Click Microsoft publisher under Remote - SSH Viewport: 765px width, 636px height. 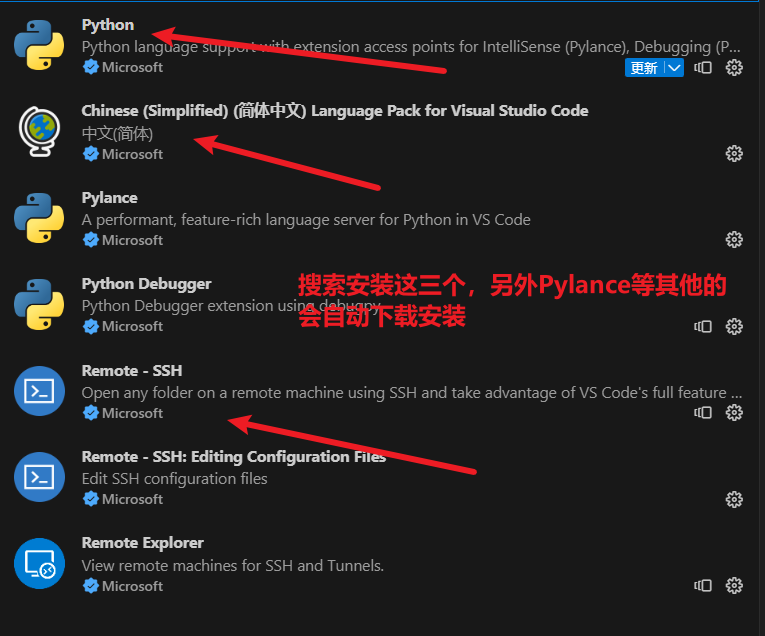[x=132, y=413]
